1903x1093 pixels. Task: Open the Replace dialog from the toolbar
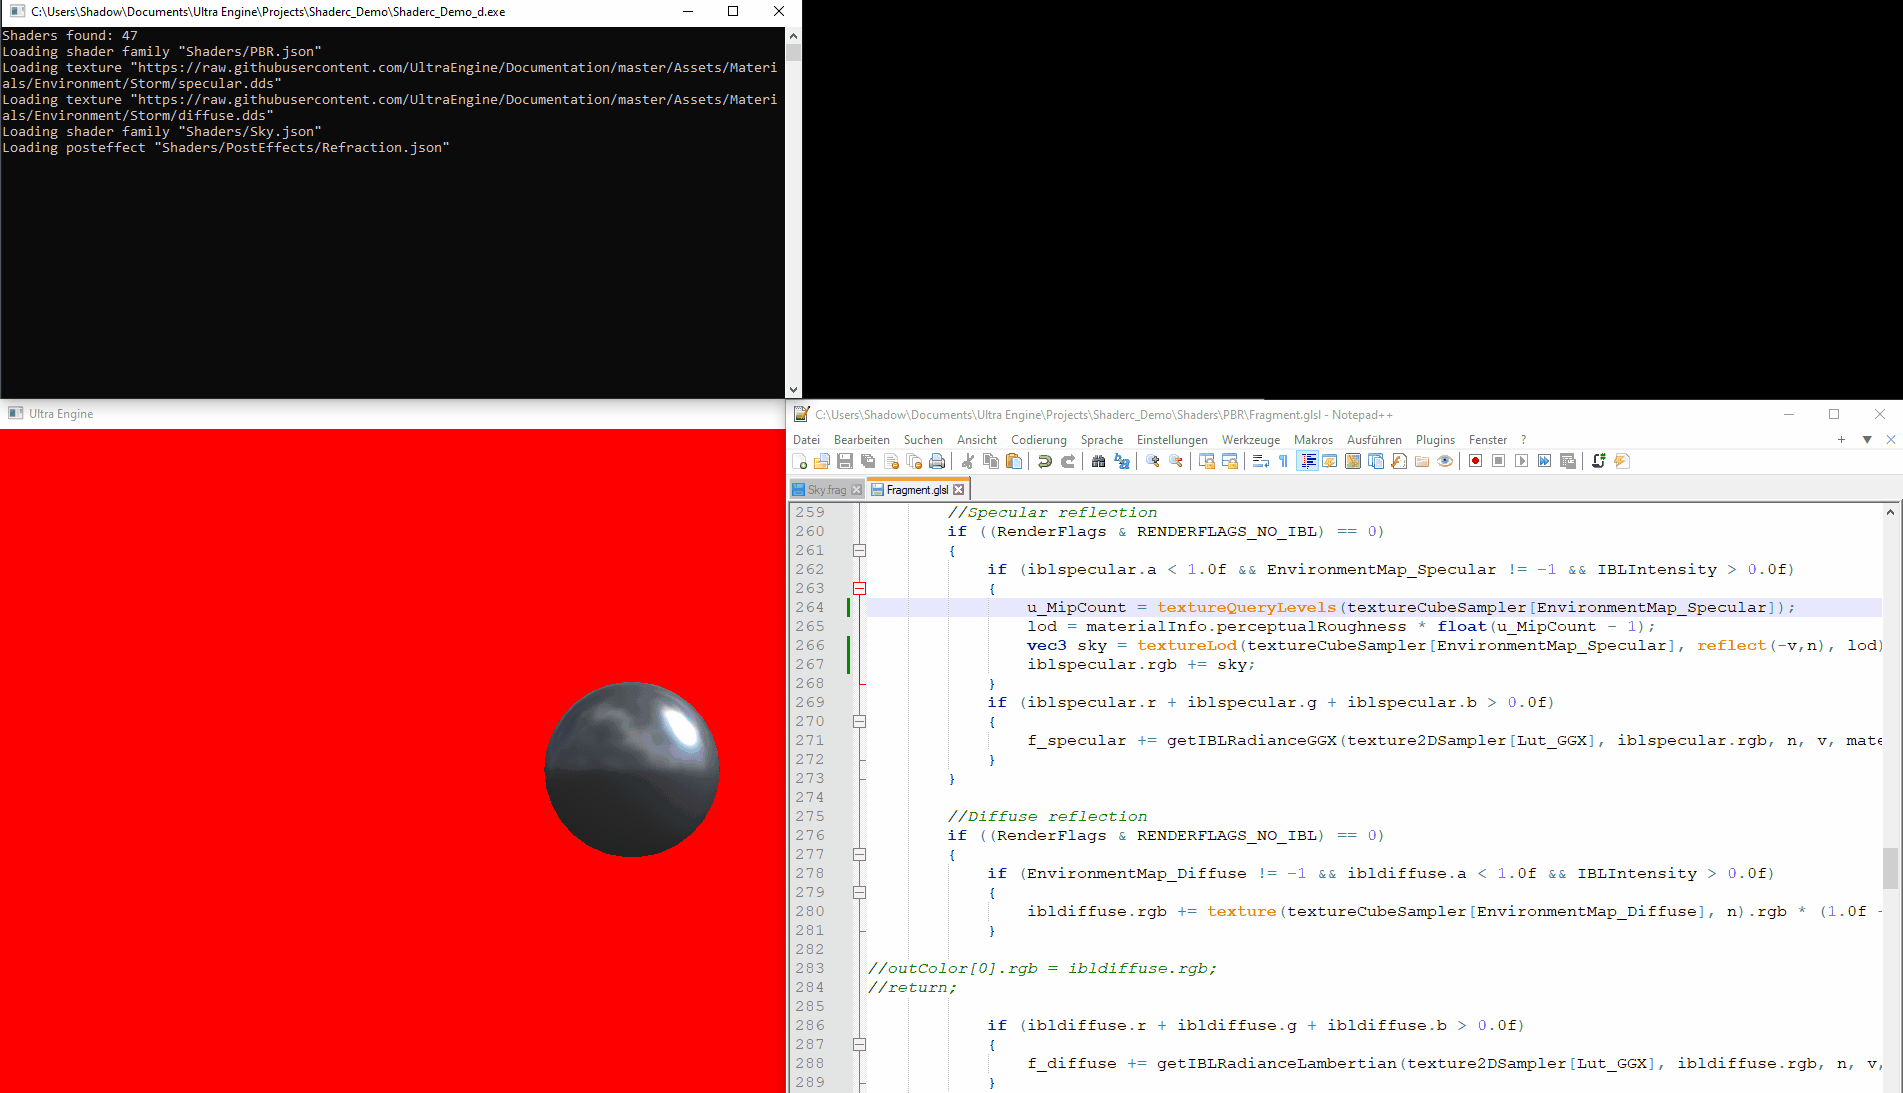click(x=1122, y=461)
